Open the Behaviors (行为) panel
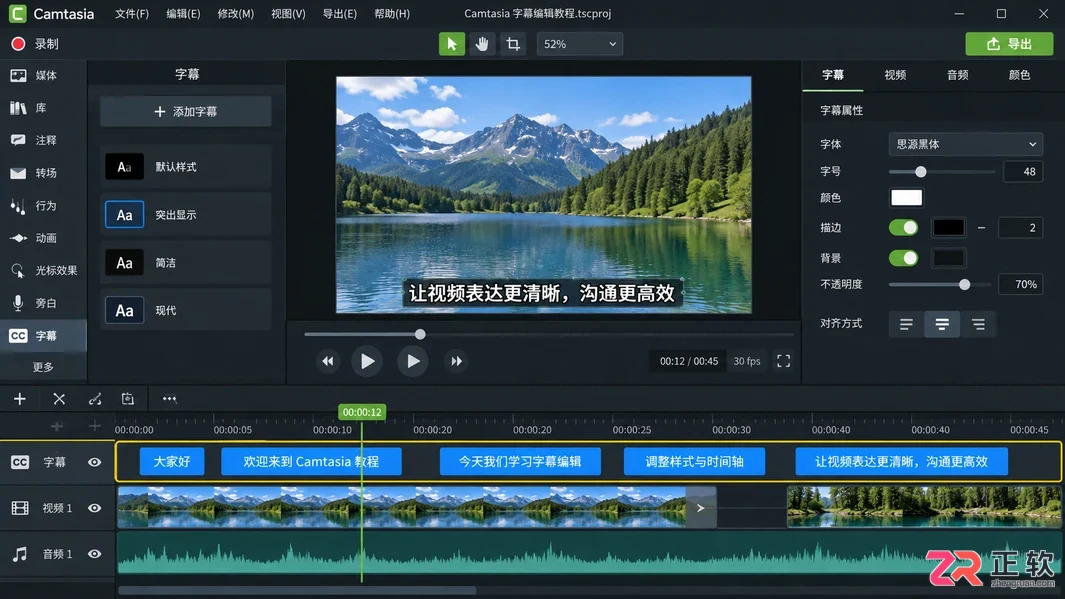 click(43, 206)
